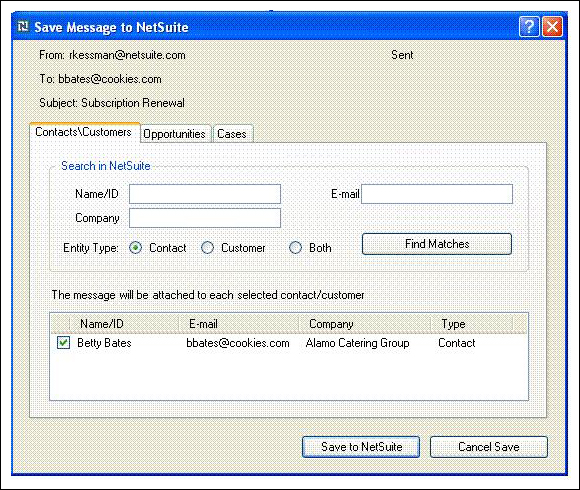Click the Search in NetSuite group label
The width and height of the screenshot is (580, 490).
(x=106, y=166)
